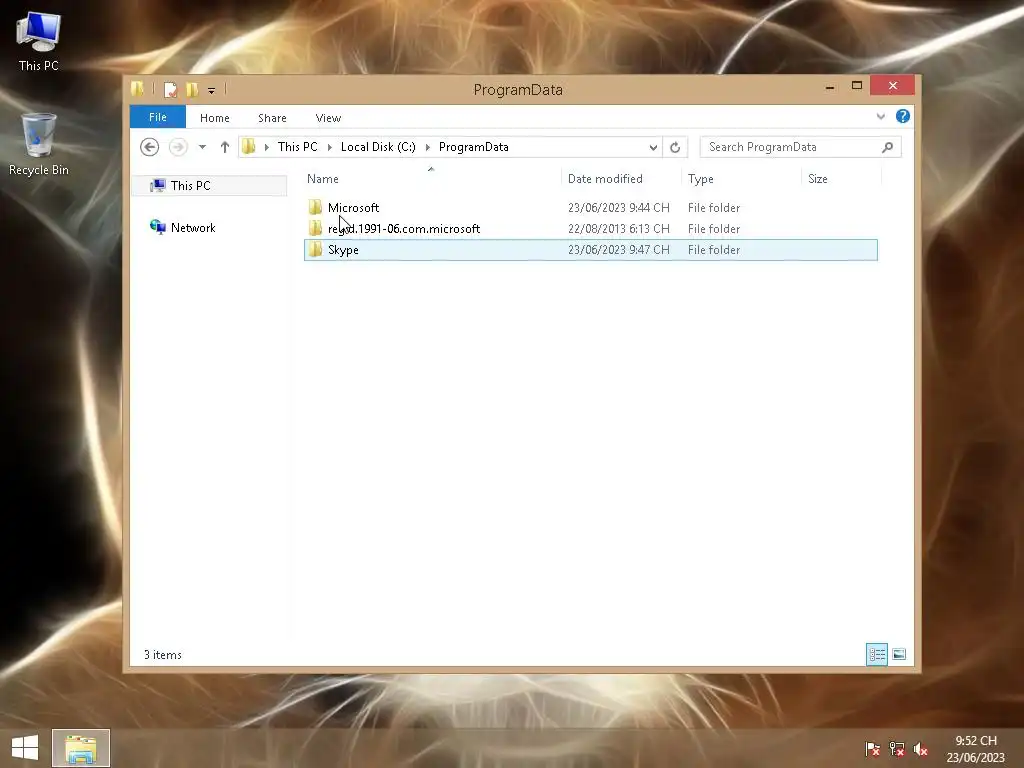Select Recycle Bin desktop icon

[39, 144]
